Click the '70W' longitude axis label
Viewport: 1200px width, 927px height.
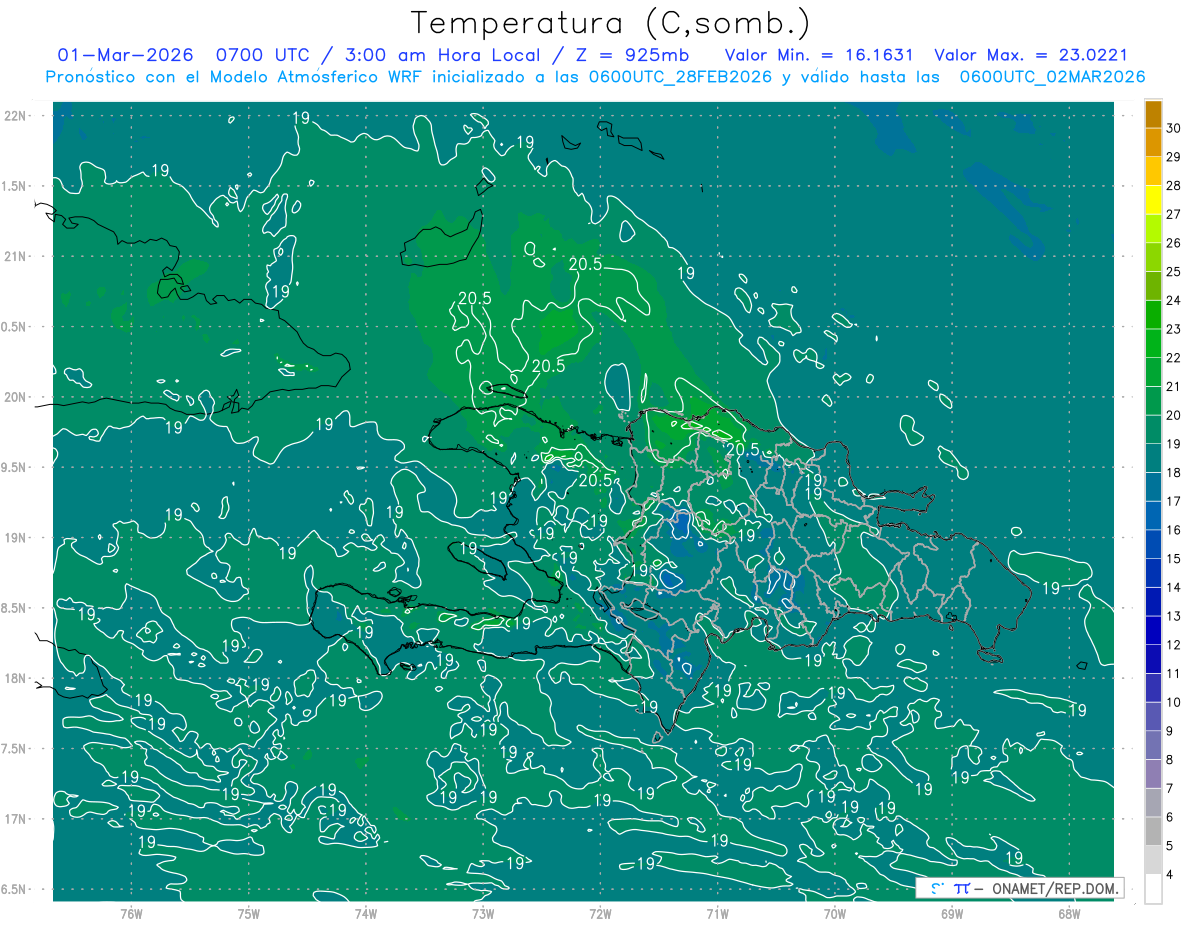pyautogui.click(x=835, y=913)
